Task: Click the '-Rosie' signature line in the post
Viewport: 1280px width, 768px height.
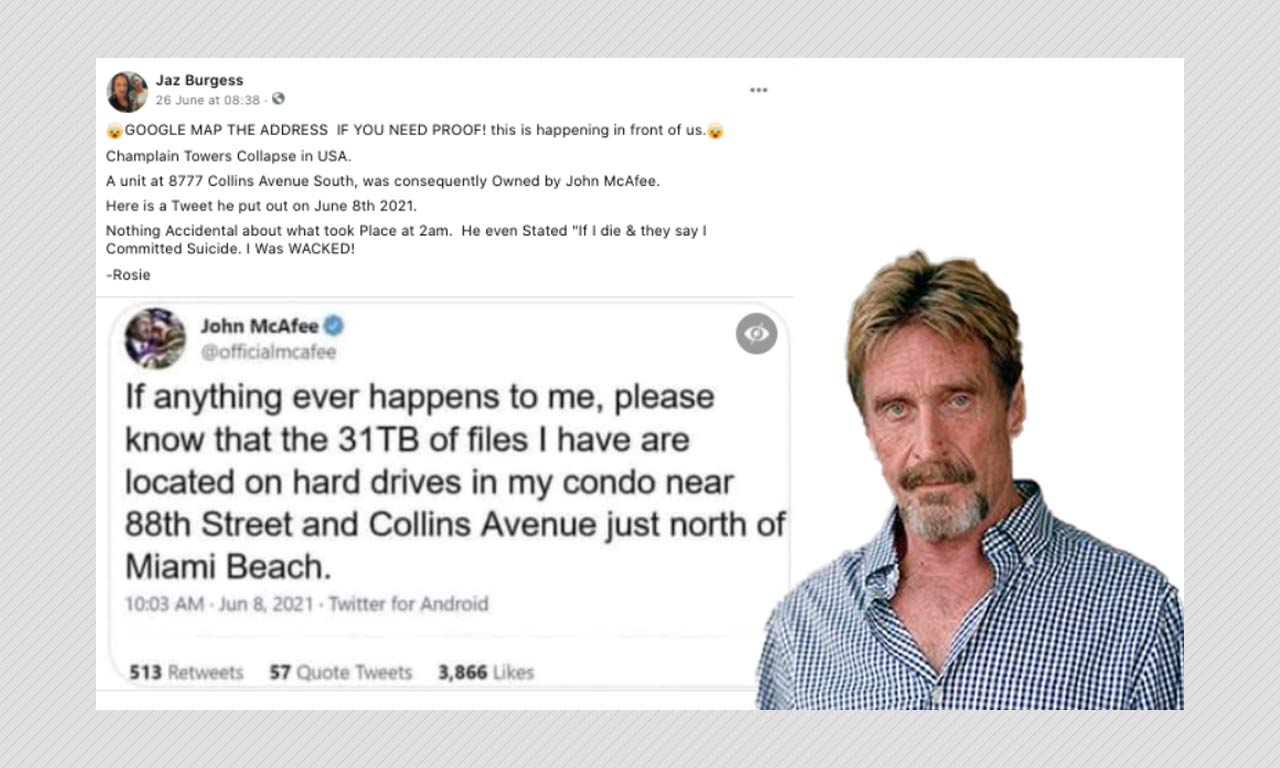Action: (x=128, y=274)
